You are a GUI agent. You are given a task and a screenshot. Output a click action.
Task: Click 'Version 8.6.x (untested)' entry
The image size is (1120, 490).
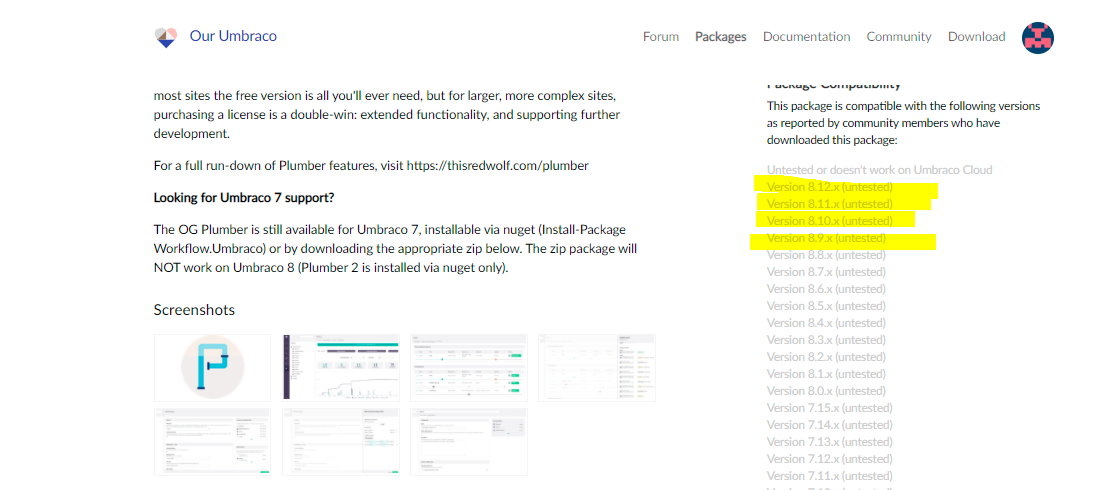point(826,289)
